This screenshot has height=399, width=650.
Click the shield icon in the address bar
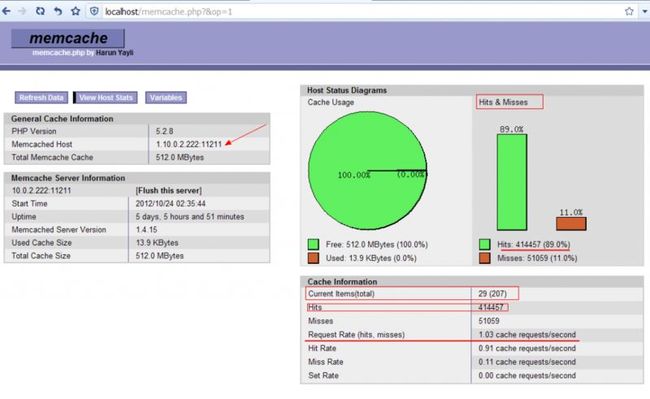tap(95, 11)
